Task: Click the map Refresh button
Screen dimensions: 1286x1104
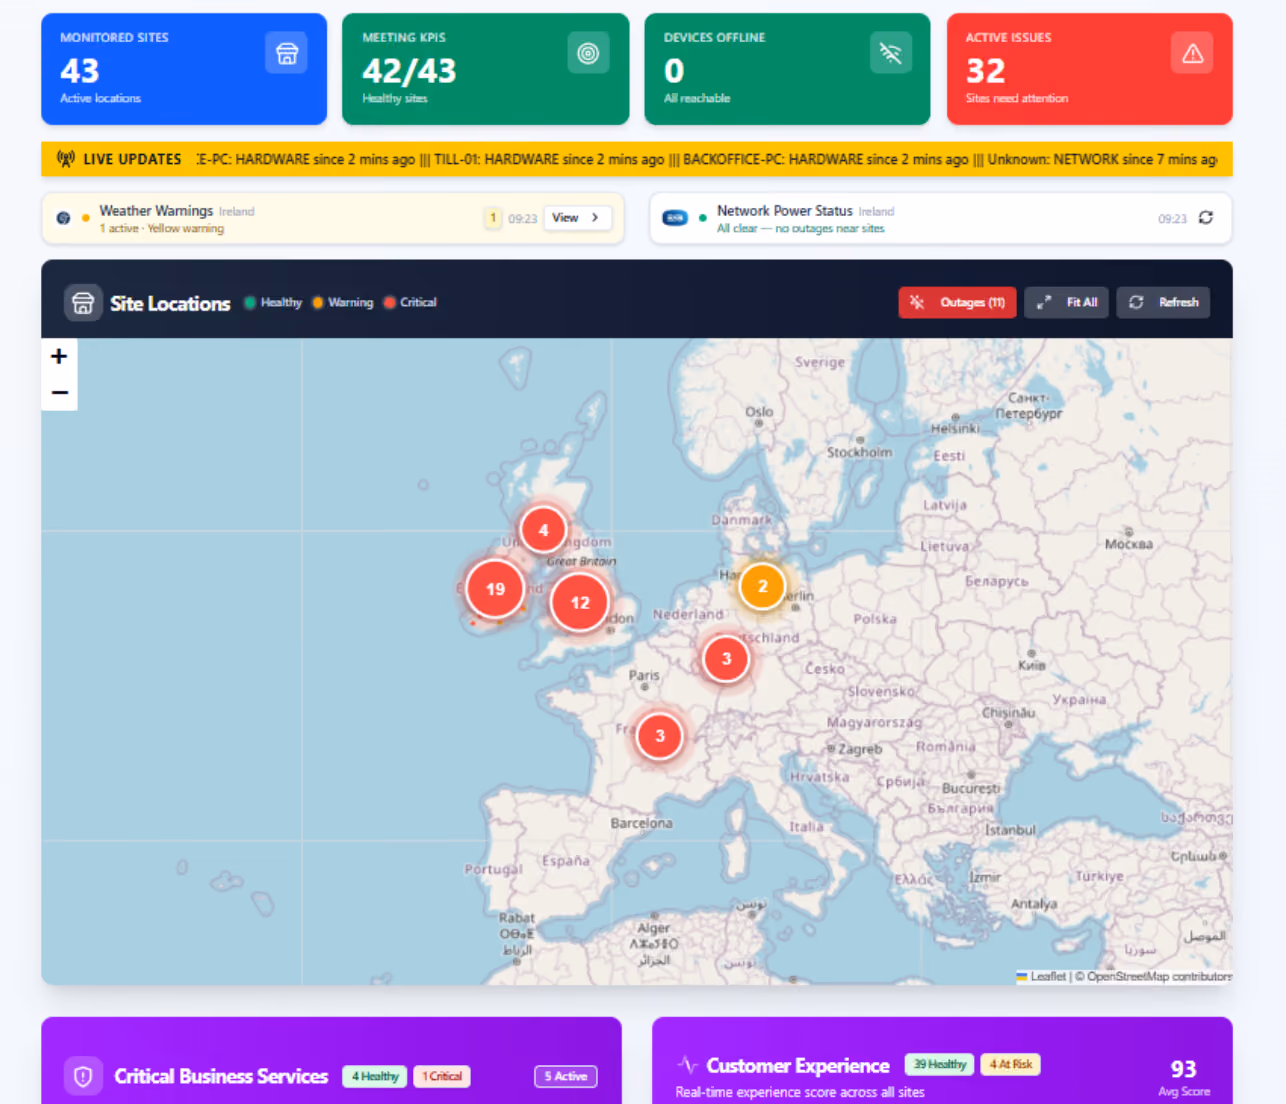Action: coord(1163,302)
